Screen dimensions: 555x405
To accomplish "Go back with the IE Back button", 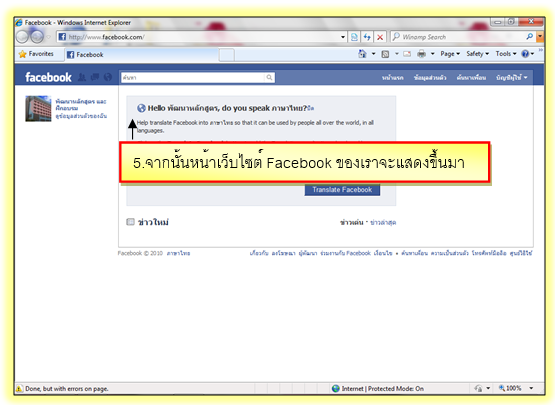I will (22, 36).
